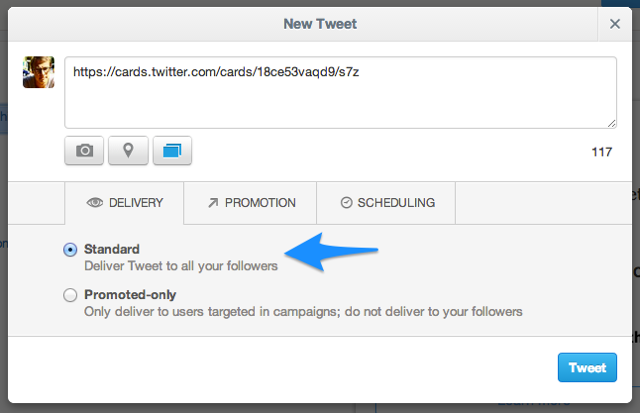The width and height of the screenshot is (640, 413).
Task: Go to the Scheduling tab
Action: tap(387, 203)
